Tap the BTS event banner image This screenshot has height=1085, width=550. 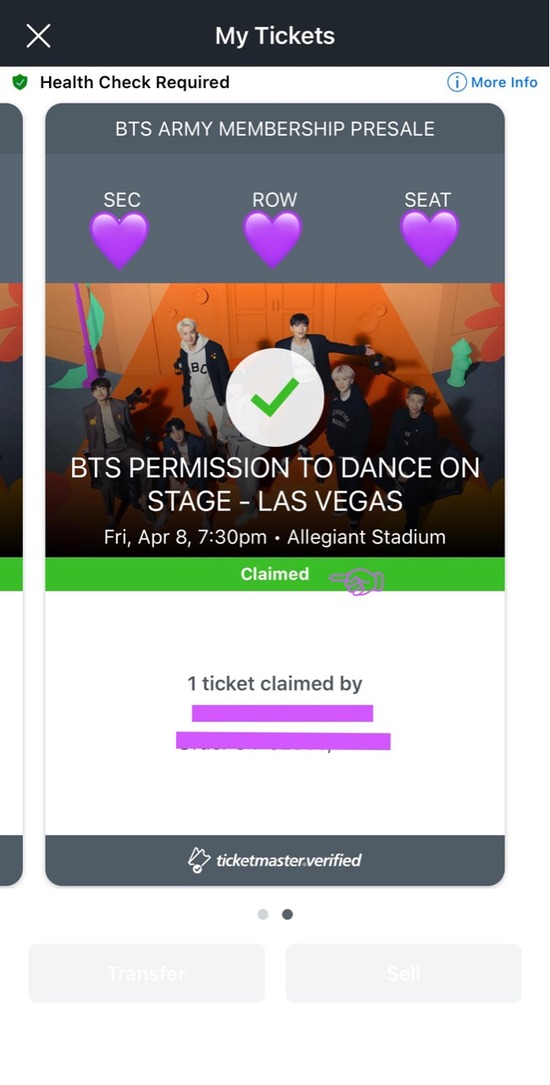(x=275, y=420)
